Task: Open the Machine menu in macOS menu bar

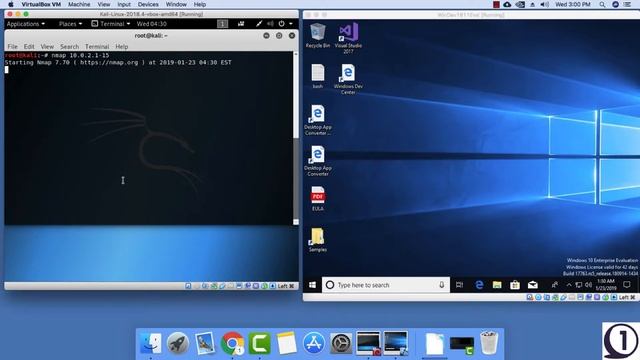Action: pyautogui.click(x=79, y=4)
